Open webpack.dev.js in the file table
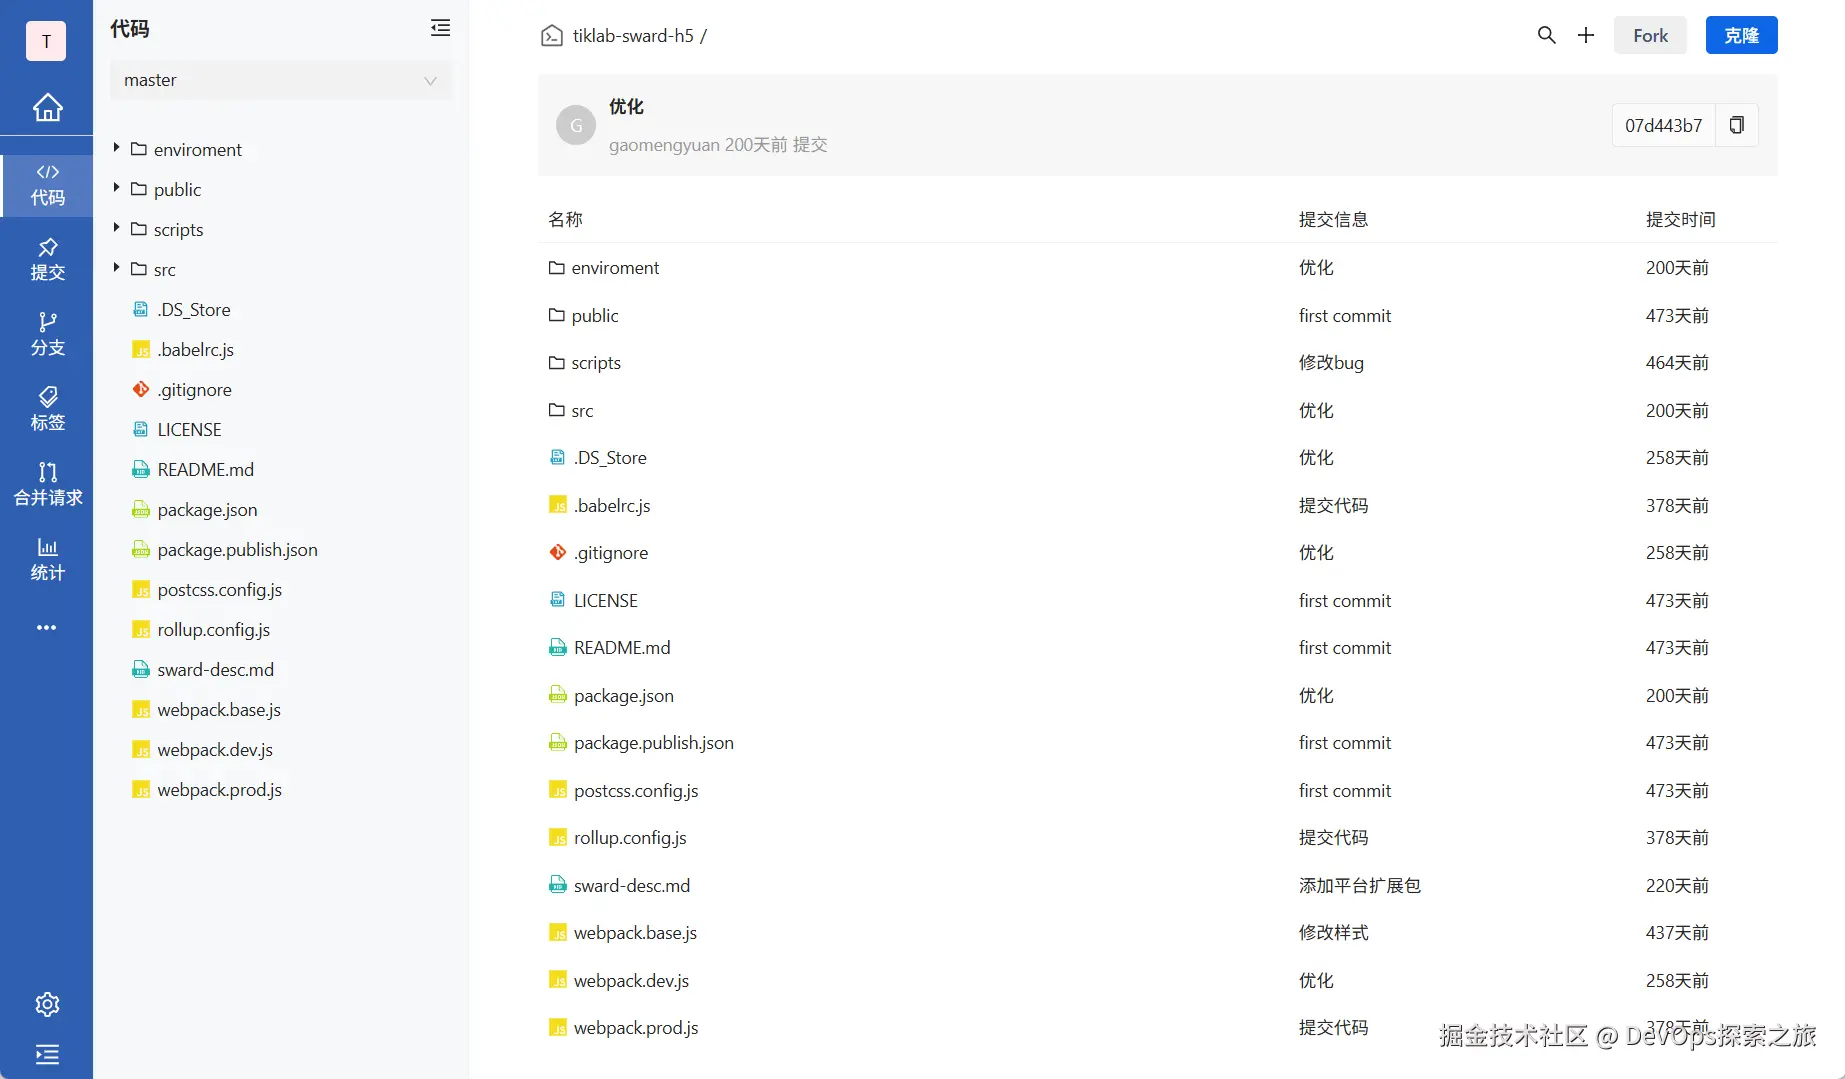Screen dimensions: 1845x1079 (x=631, y=981)
